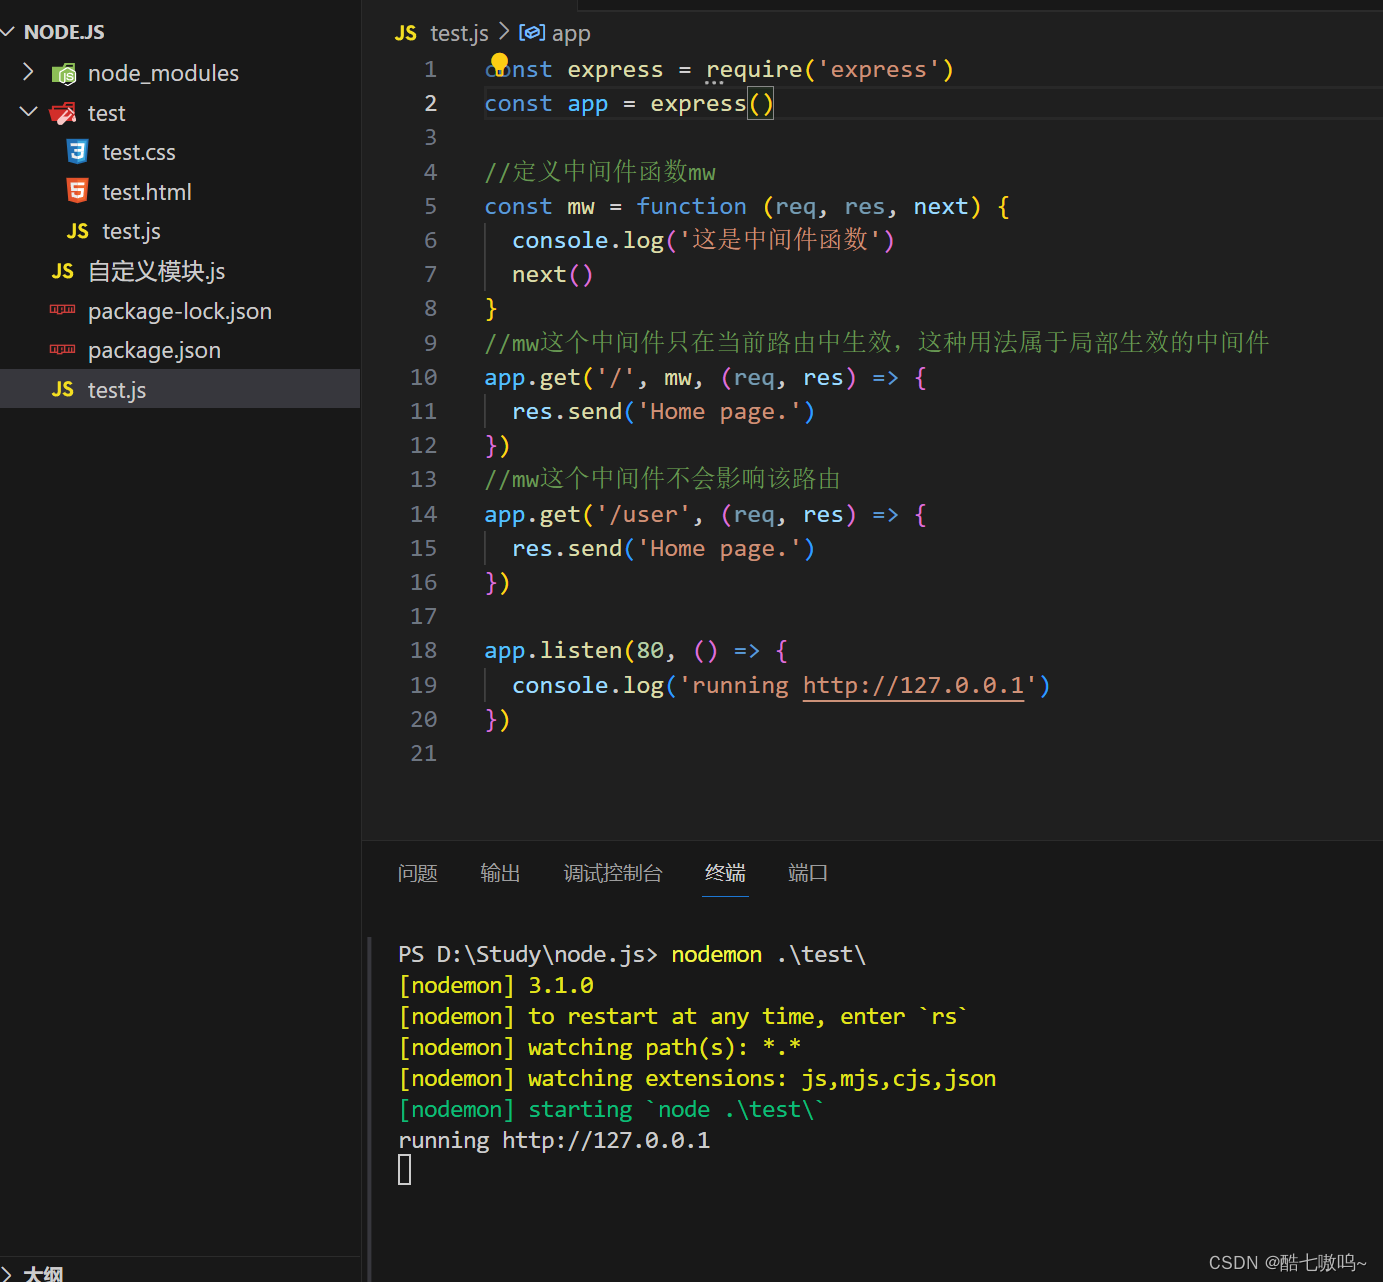The width and height of the screenshot is (1383, 1282).
Task: Click test.js in the breadcrumb
Action: (x=459, y=33)
